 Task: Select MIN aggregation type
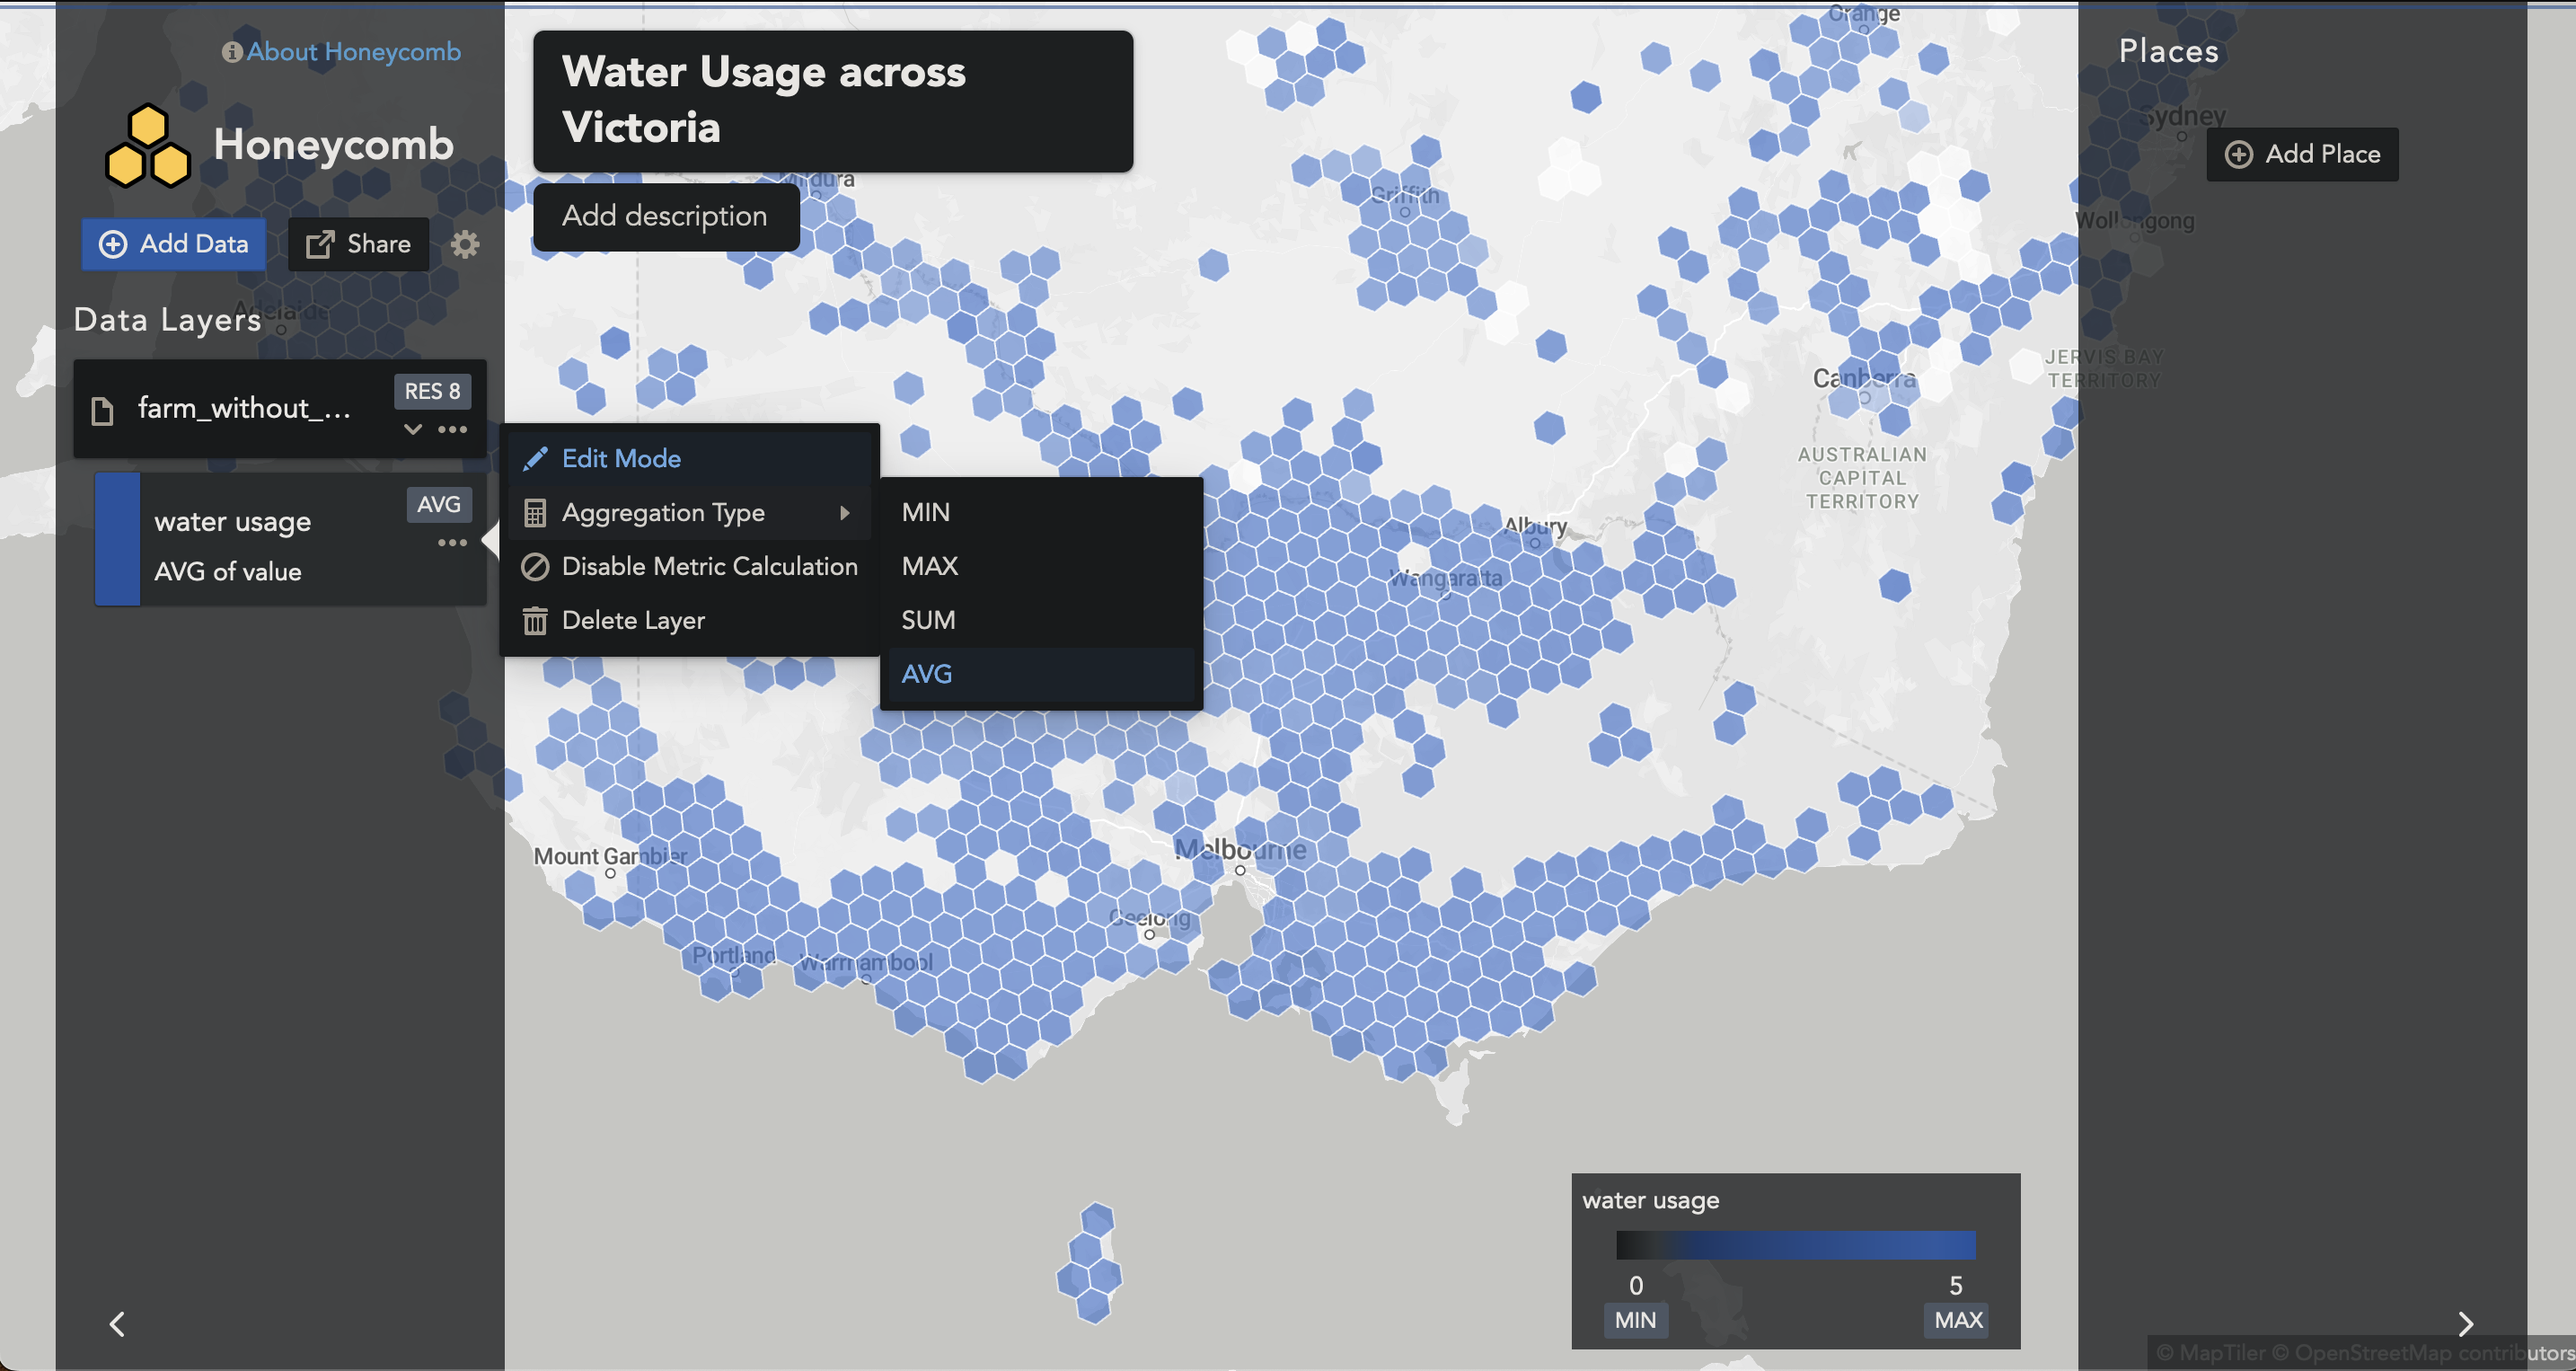coord(925,512)
